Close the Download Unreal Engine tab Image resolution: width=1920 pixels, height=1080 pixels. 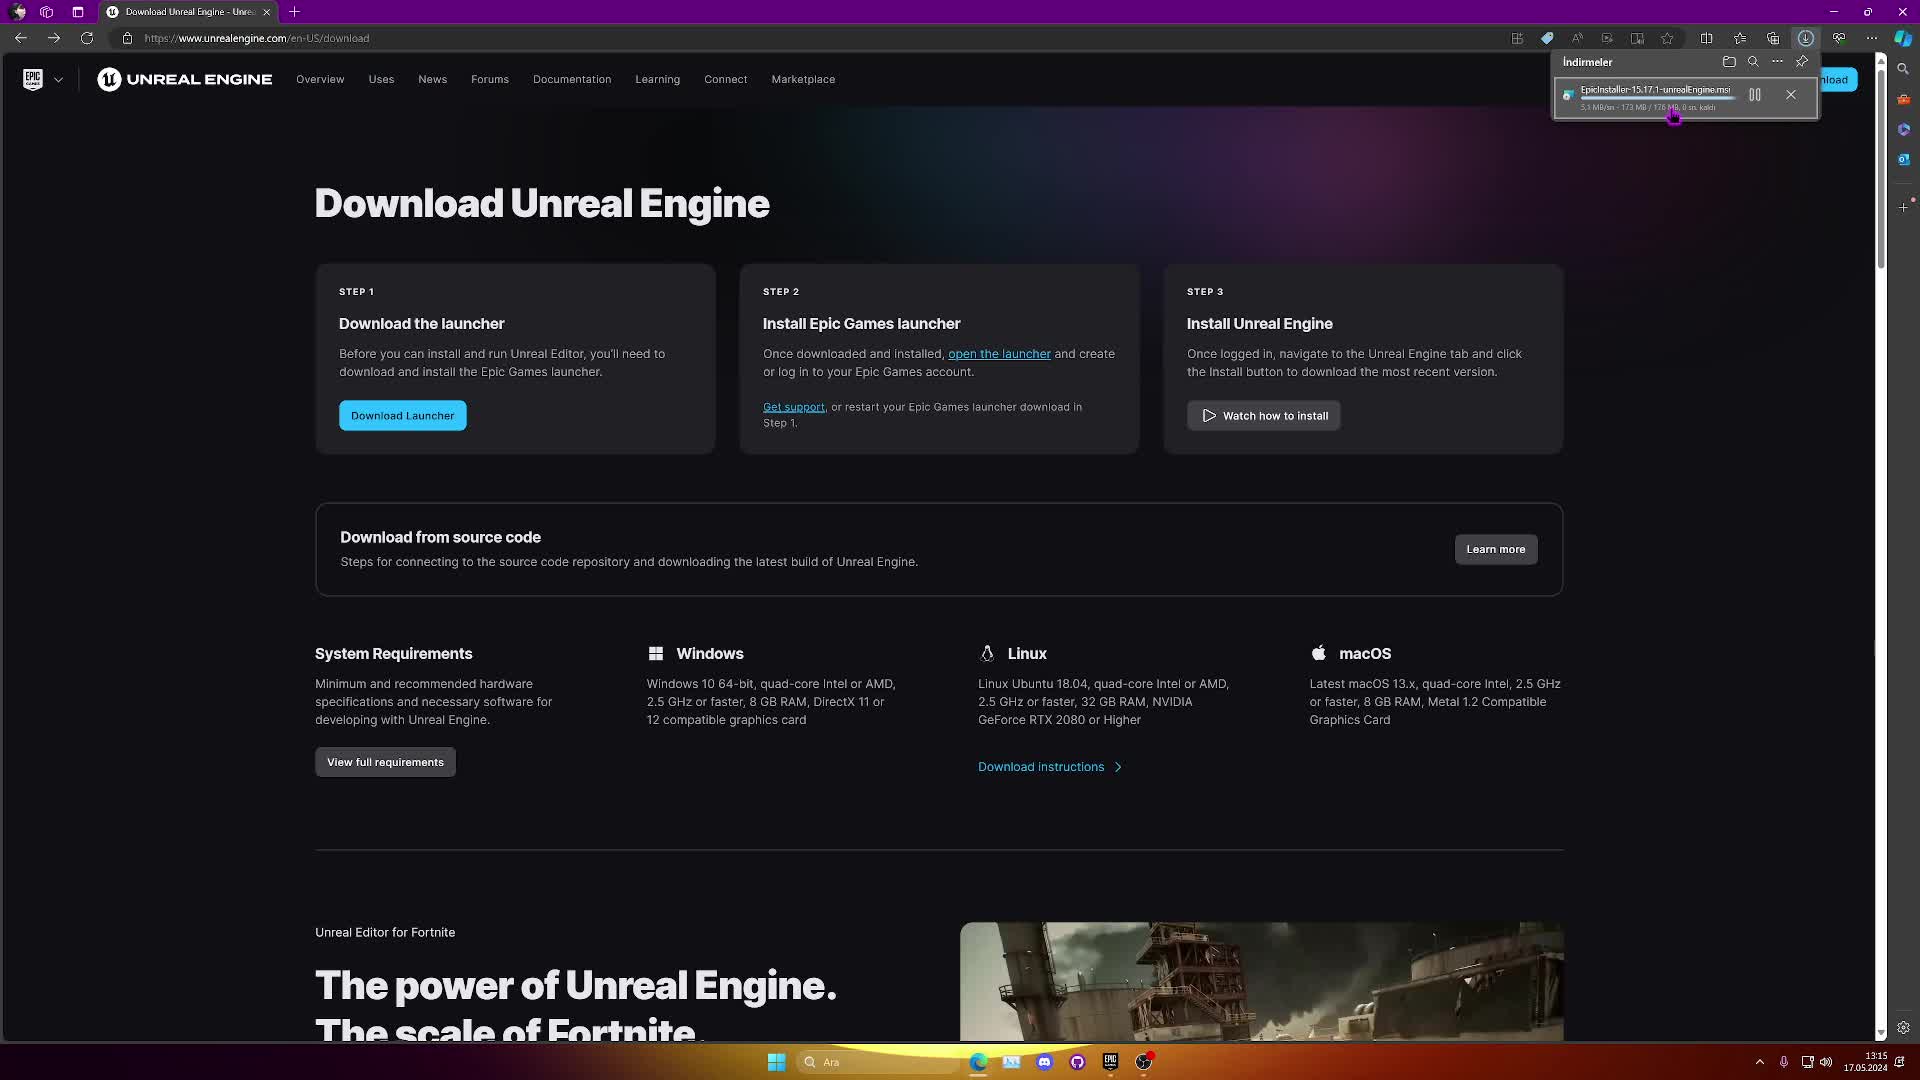tap(266, 12)
